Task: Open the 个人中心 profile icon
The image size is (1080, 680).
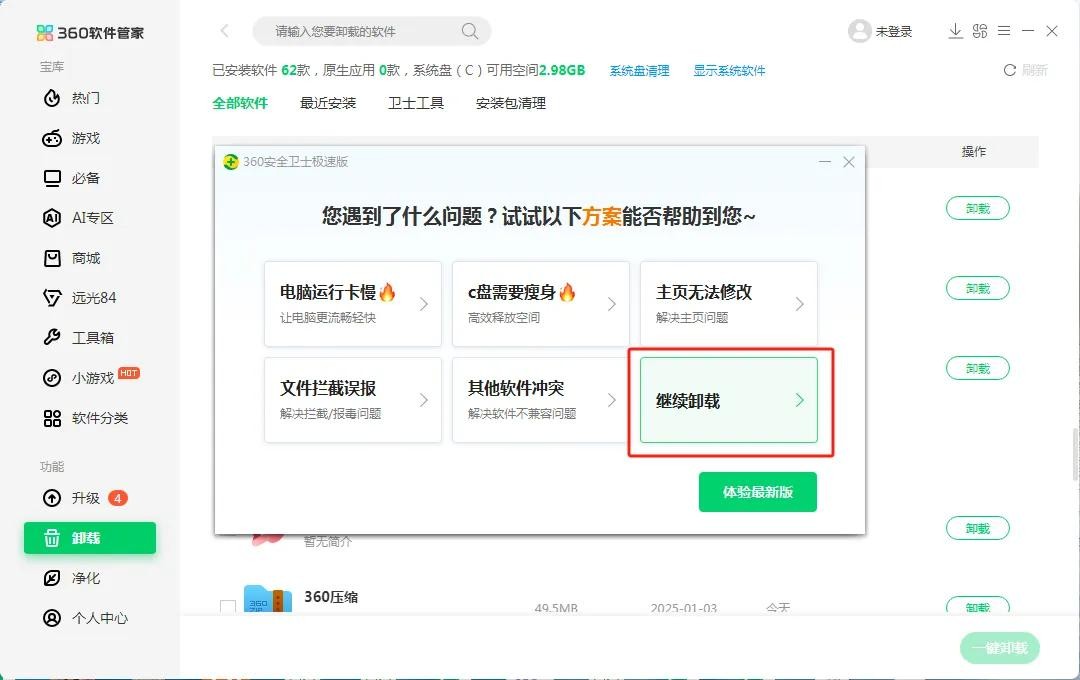Action: click(52, 618)
